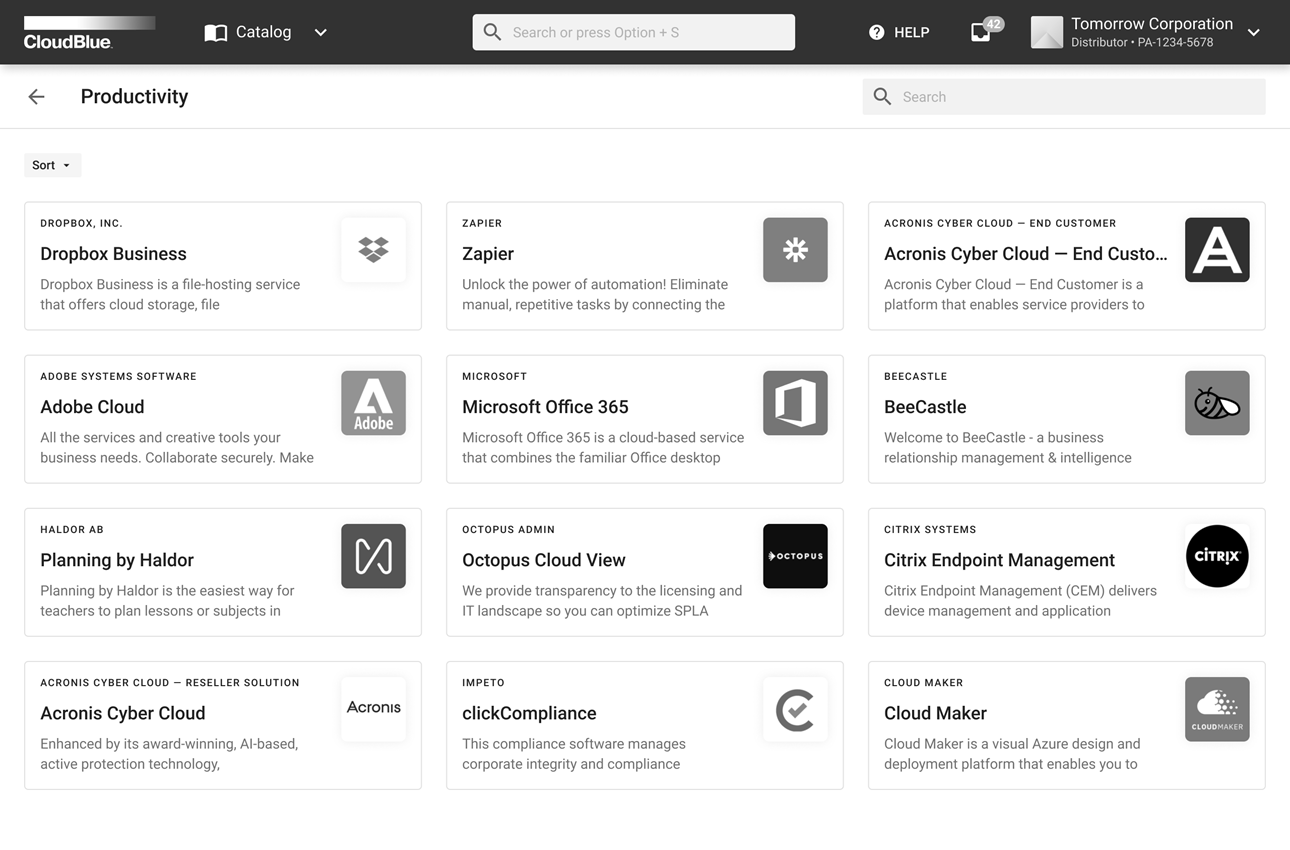Click the Planning by Haldor logo
The image size is (1290, 850).
[373, 556]
